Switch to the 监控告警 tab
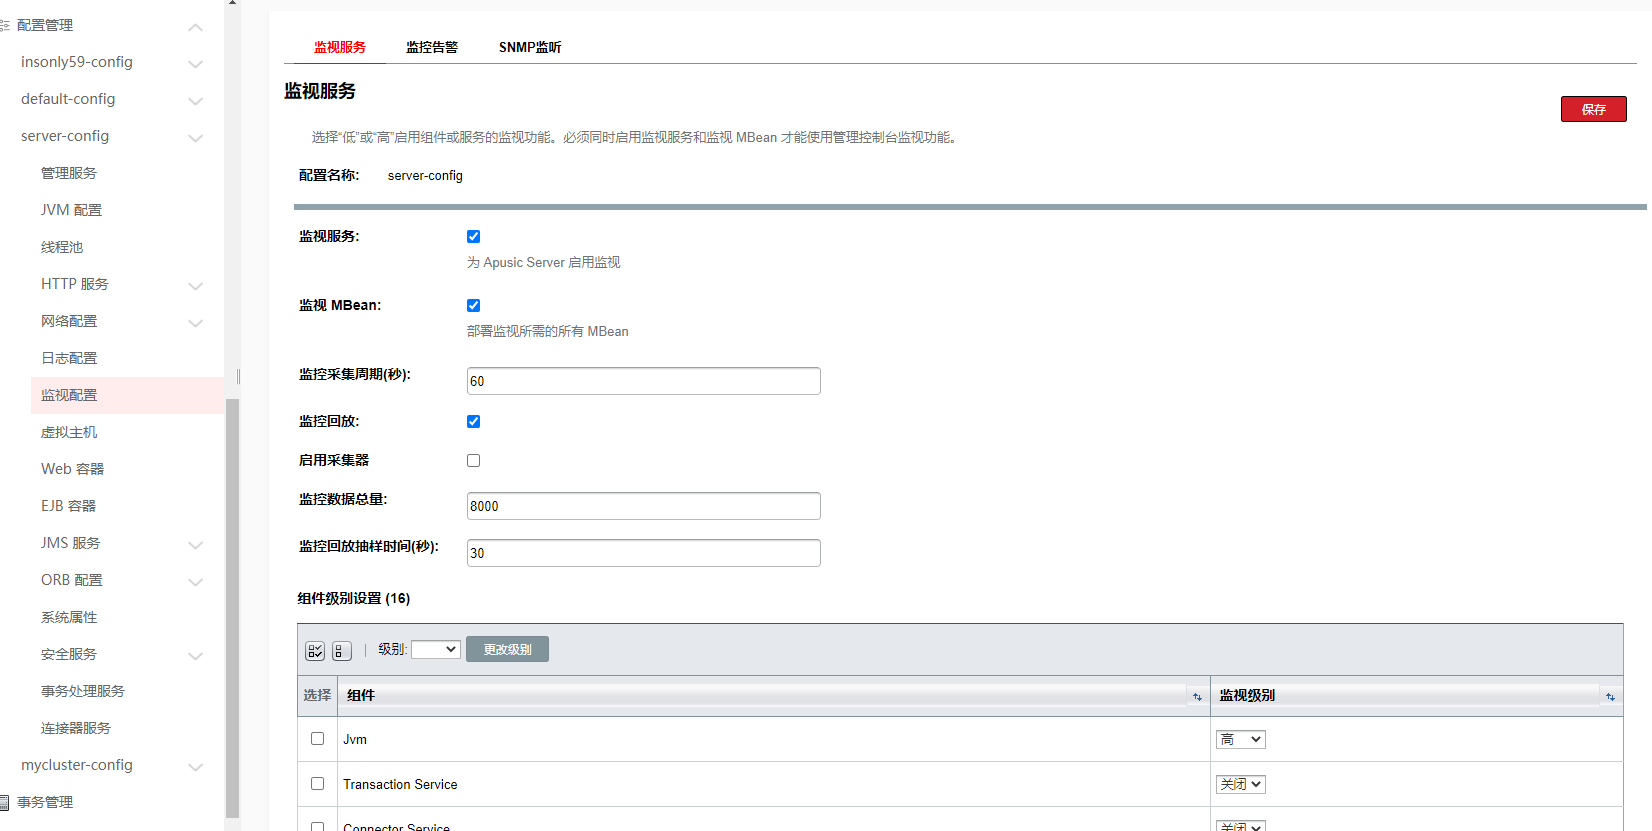This screenshot has height=831, width=1652. pos(432,47)
